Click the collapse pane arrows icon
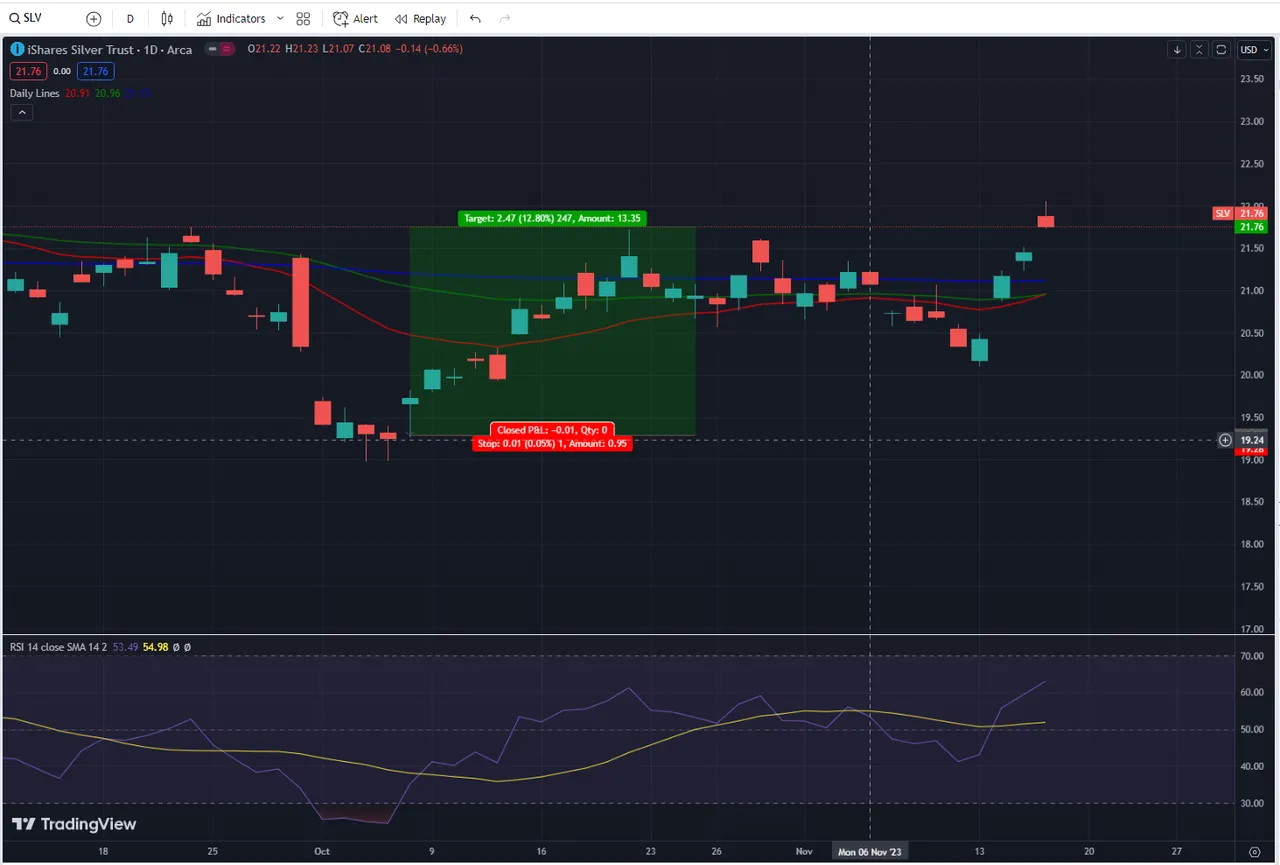The image size is (1280, 865). point(1200,50)
